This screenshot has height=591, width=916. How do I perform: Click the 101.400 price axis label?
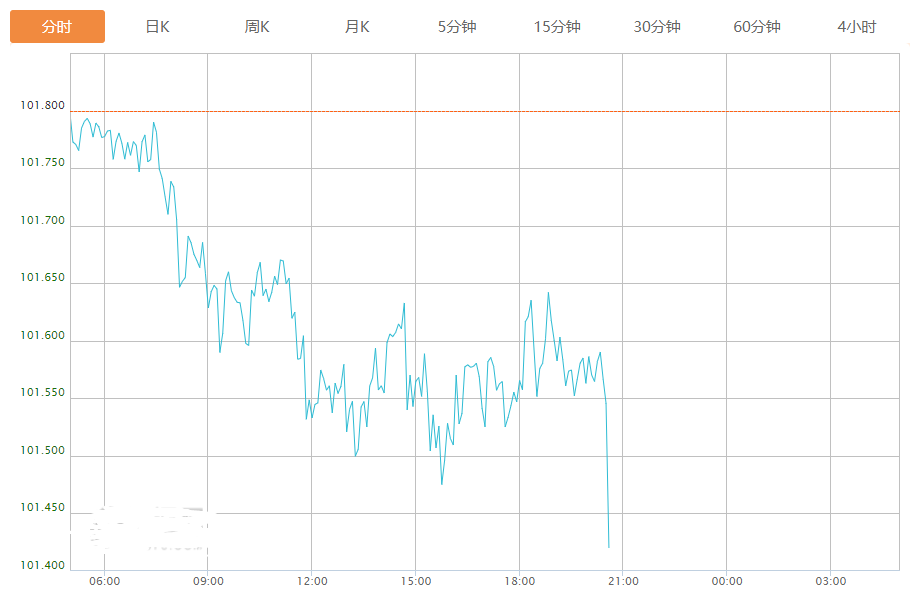42,566
